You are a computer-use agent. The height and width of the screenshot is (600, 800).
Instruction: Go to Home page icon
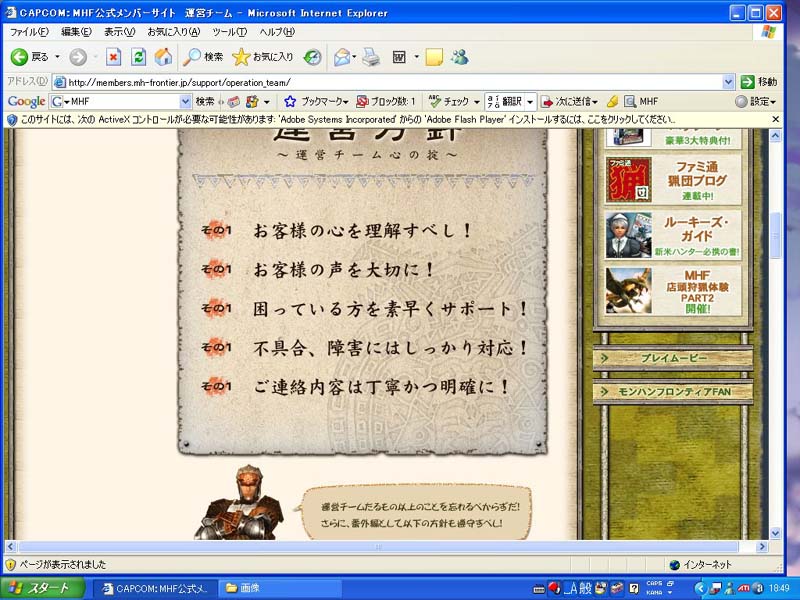[x=163, y=57]
